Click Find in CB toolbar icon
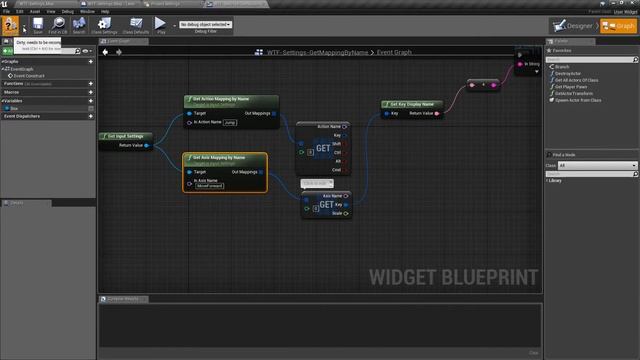This screenshot has height=360, width=640. [x=58, y=25]
